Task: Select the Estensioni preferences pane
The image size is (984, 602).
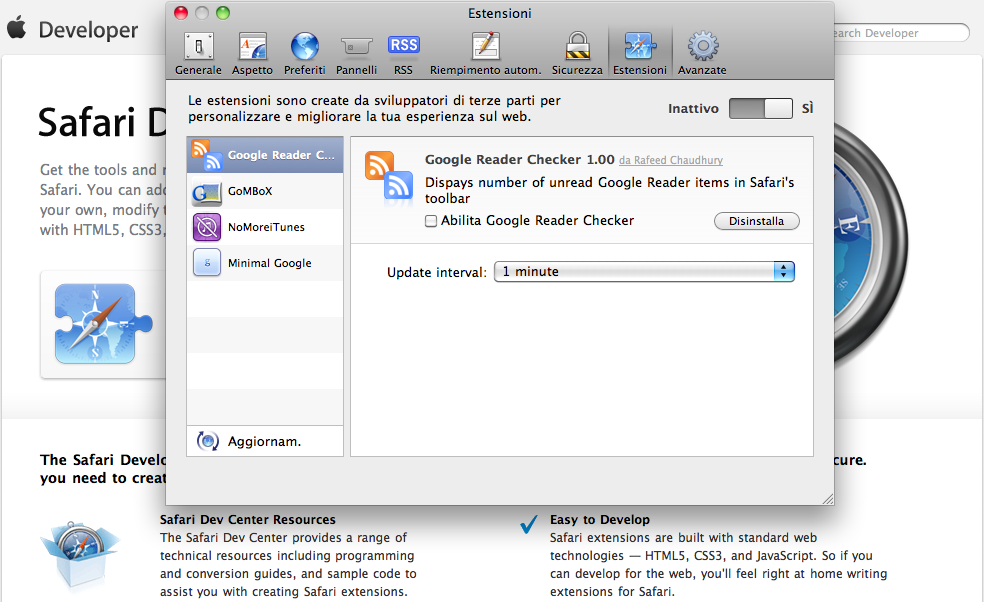Action: click(639, 54)
